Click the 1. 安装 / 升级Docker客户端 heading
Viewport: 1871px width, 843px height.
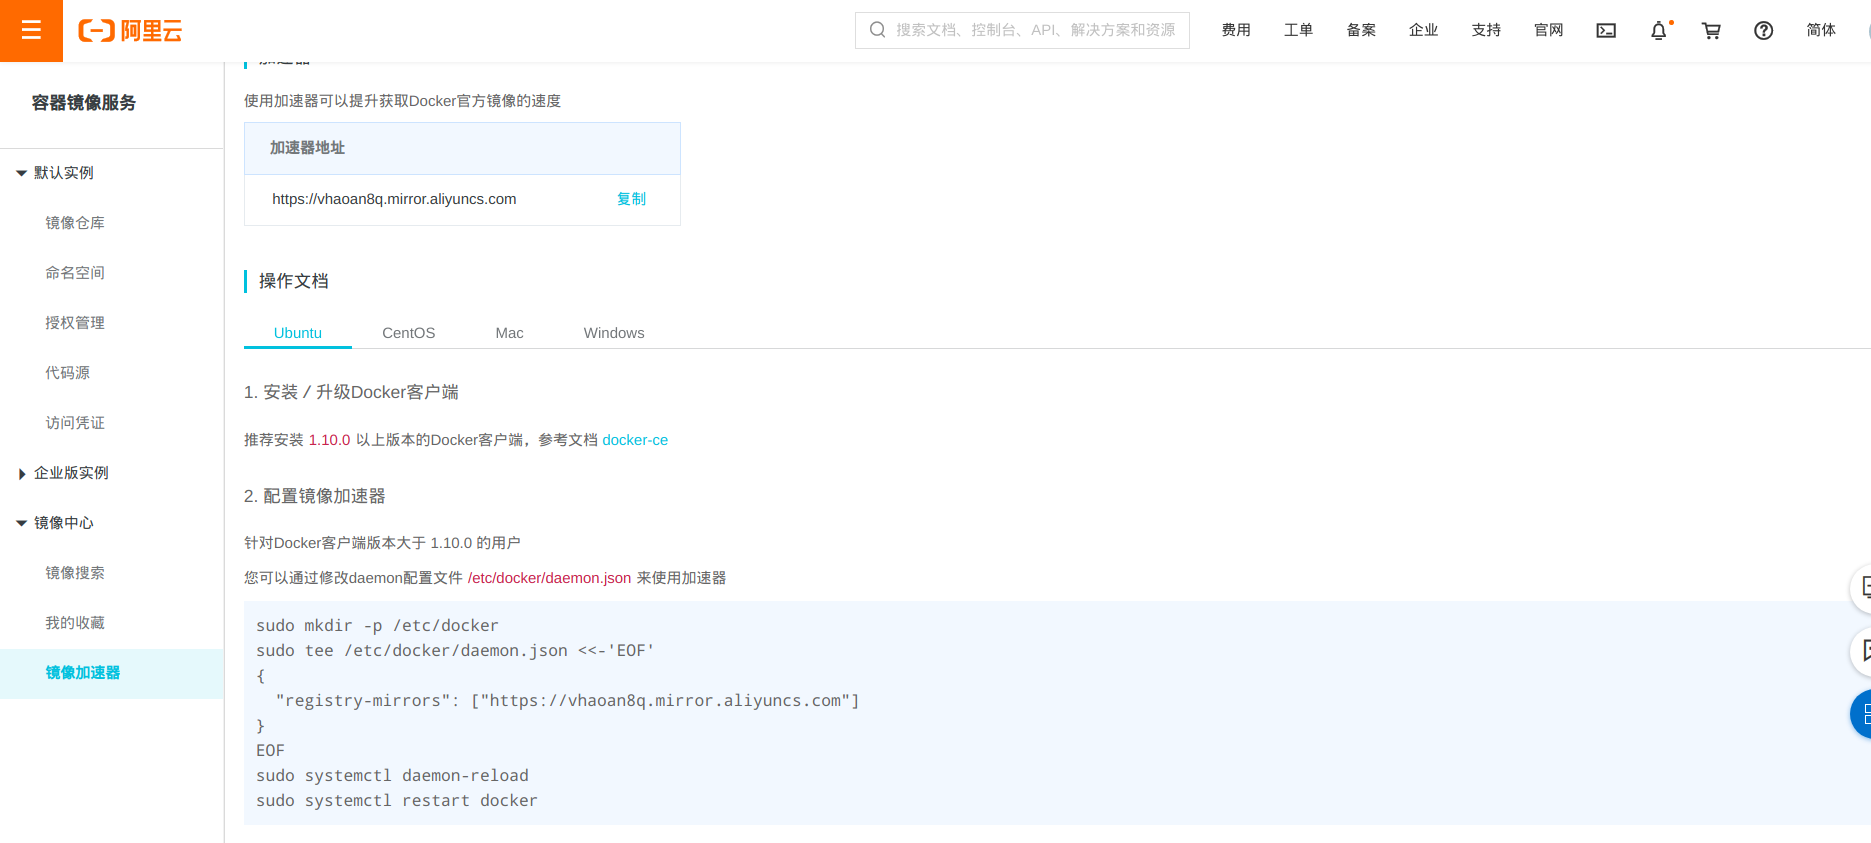point(351,392)
